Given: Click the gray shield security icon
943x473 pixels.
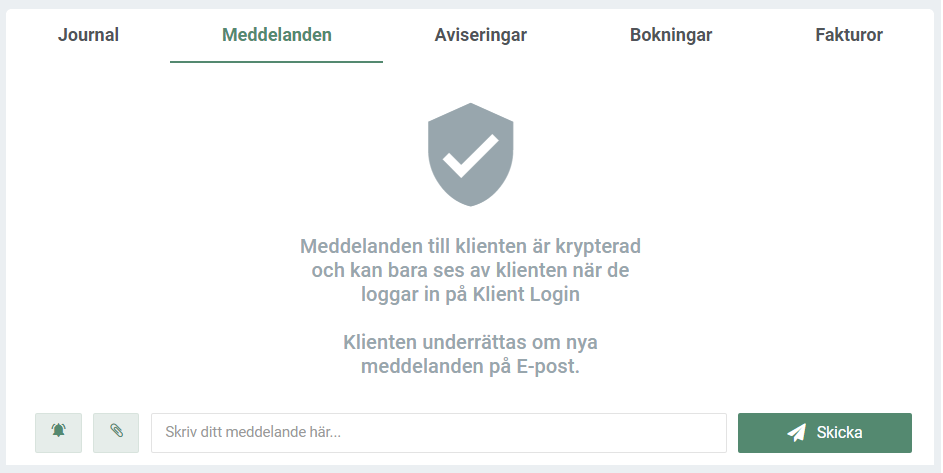Looking at the screenshot, I should 471,155.
